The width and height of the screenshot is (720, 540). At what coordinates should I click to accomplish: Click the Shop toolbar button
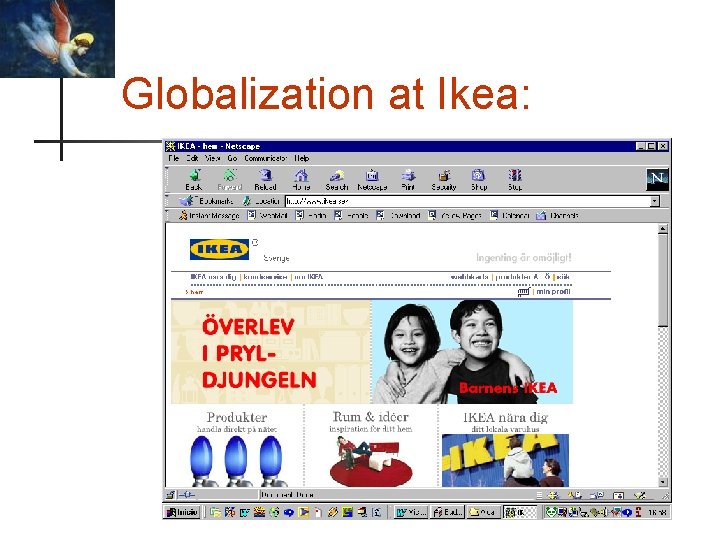(478, 180)
